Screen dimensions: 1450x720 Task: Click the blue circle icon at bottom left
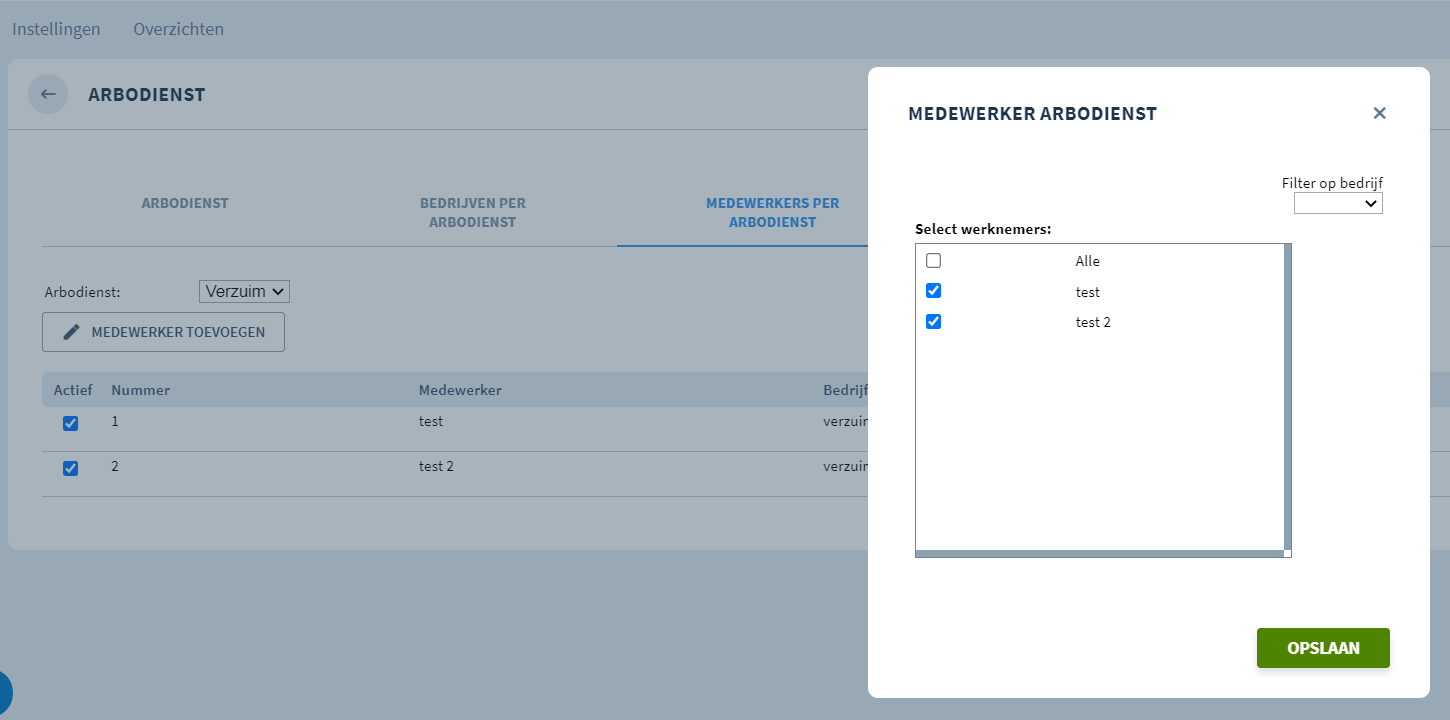tap(3, 692)
